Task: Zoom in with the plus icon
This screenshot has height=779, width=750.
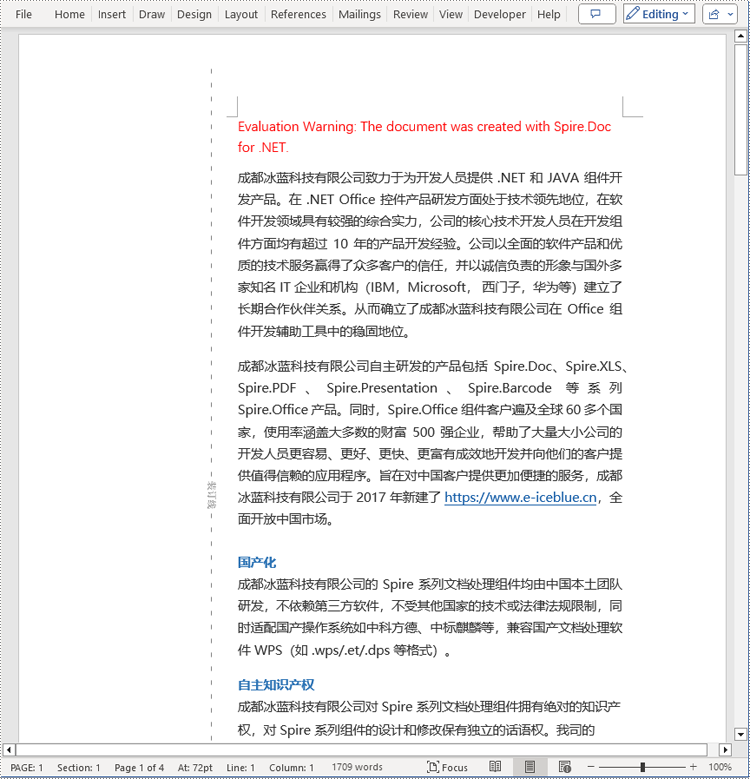Action: tap(693, 767)
